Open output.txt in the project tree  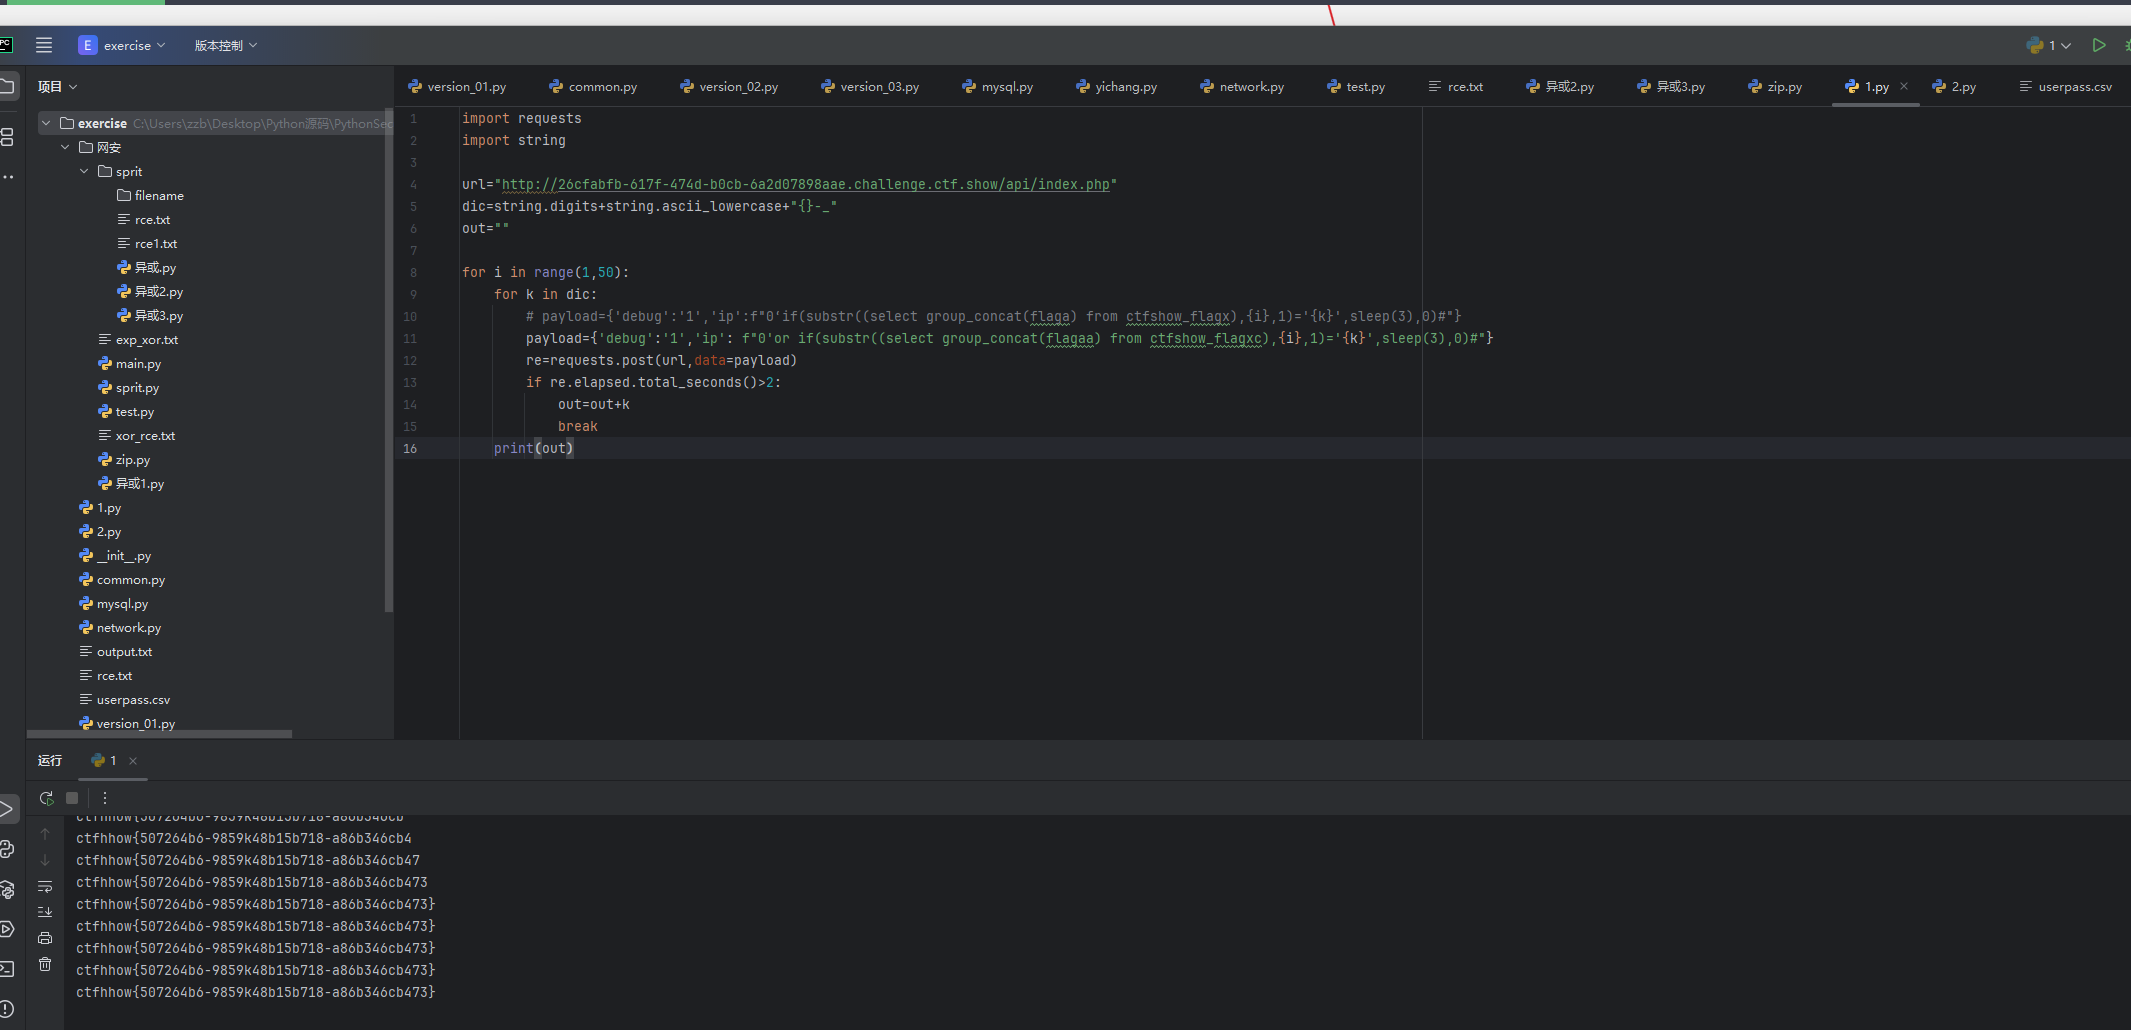(115, 651)
